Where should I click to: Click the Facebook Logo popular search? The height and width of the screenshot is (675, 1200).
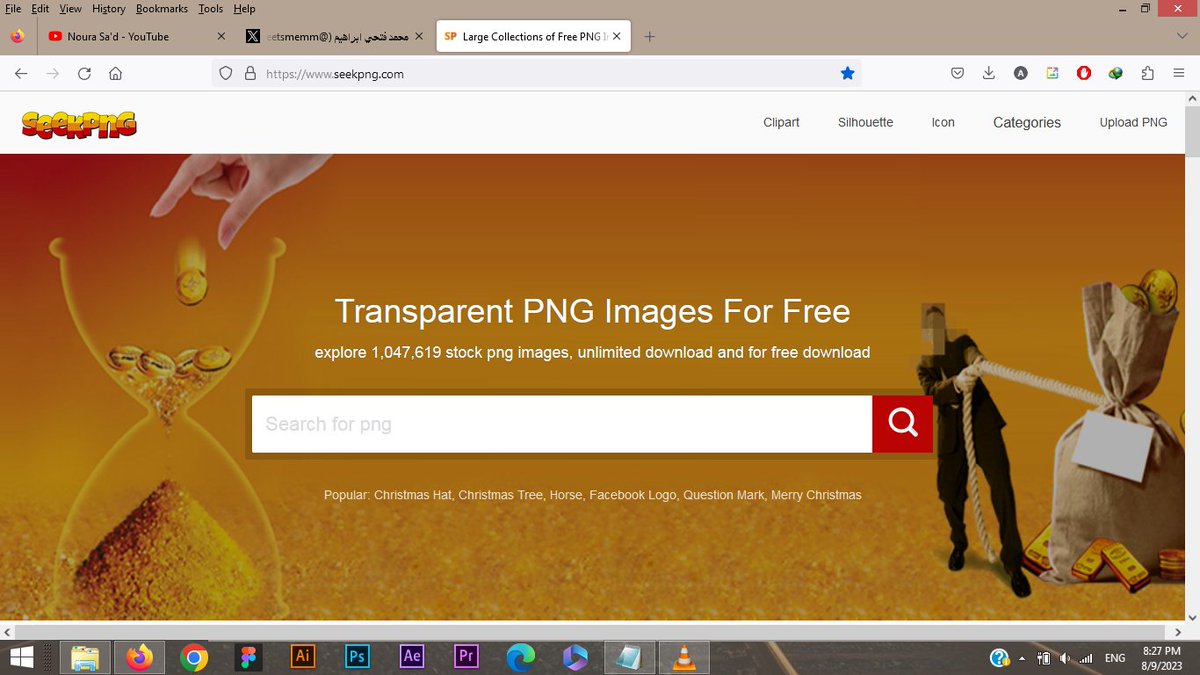point(633,495)
